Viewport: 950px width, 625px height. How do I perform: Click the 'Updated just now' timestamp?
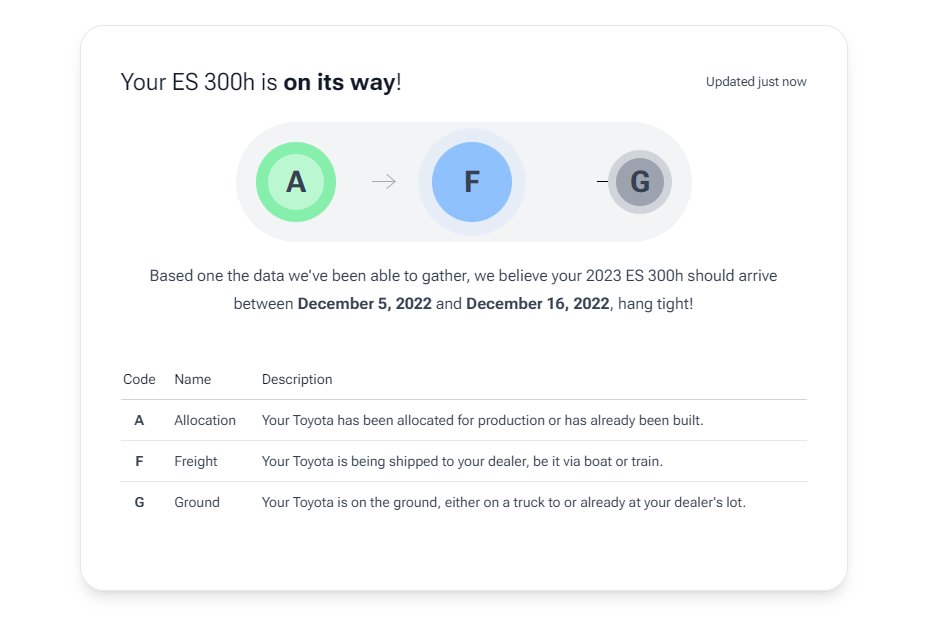click(x=756, y=82)
